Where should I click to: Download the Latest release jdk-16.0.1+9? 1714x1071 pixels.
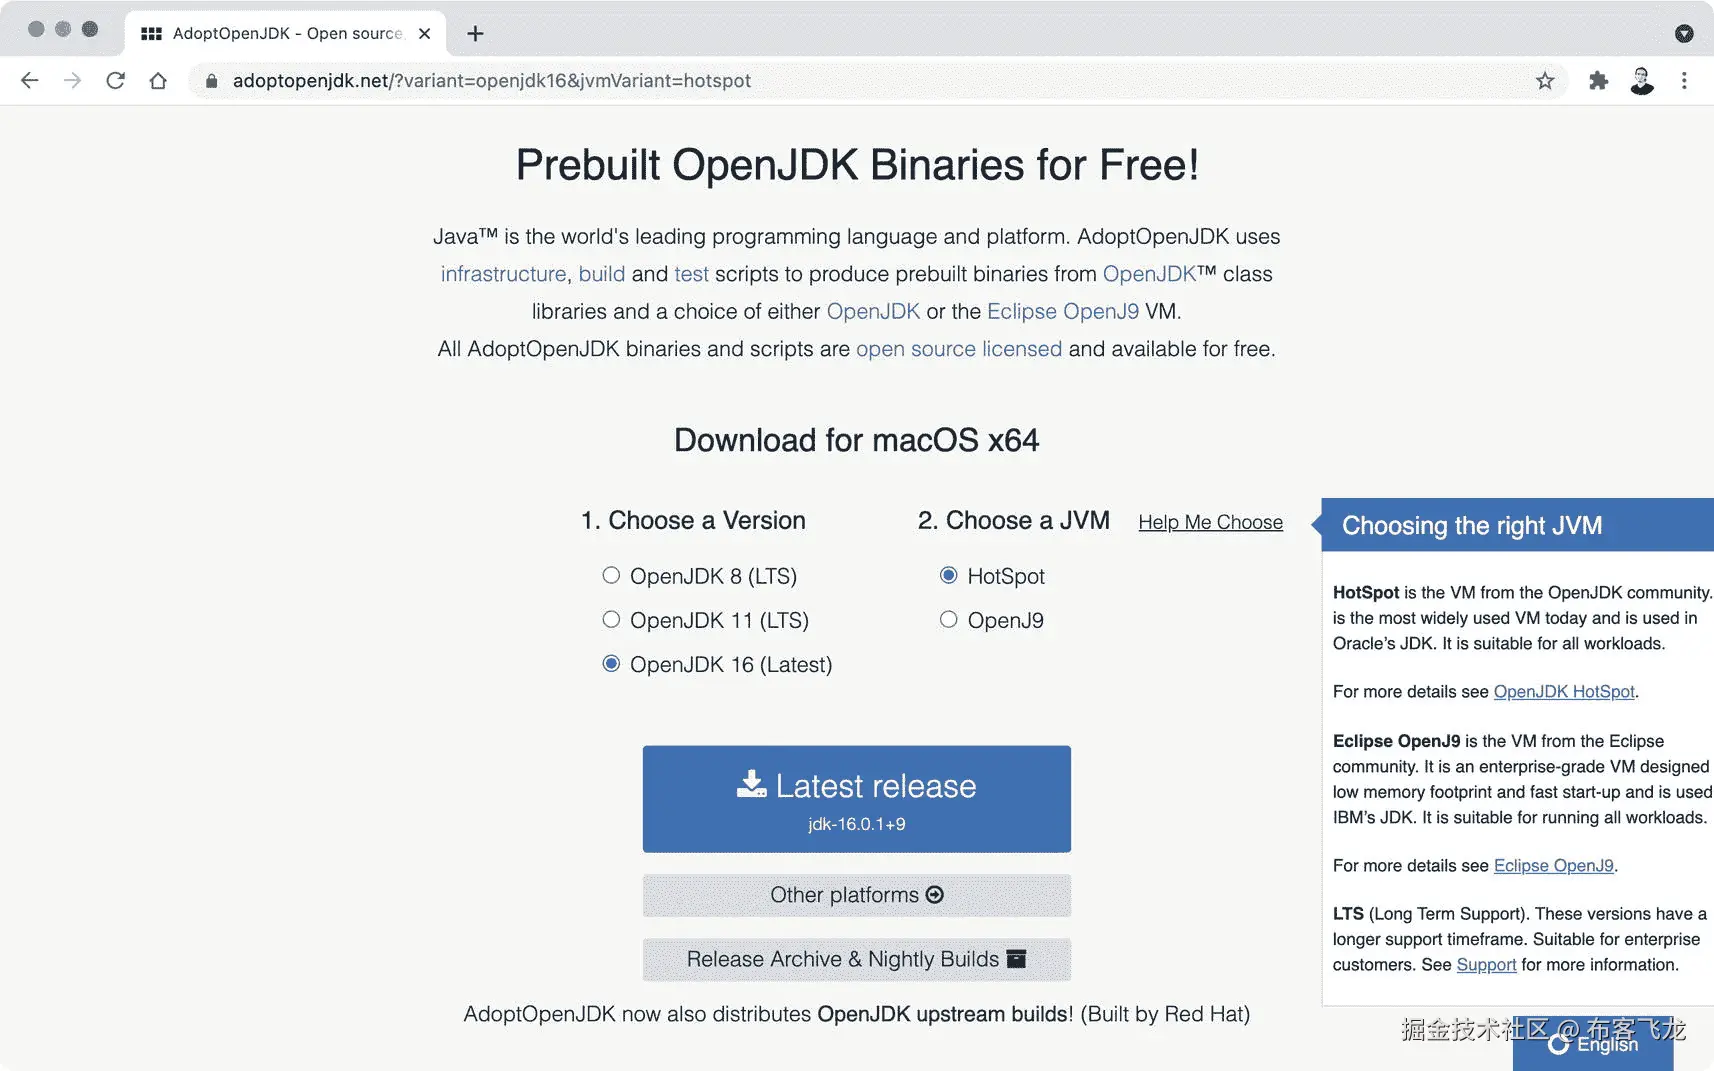856,798
